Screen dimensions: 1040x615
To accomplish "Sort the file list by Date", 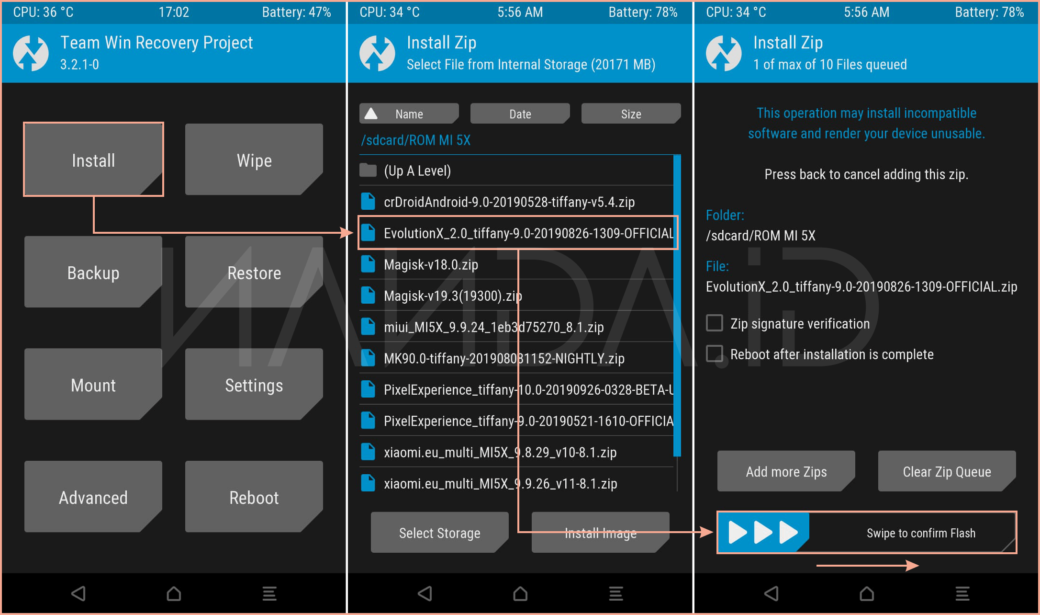I will click(x=520, y=114).
